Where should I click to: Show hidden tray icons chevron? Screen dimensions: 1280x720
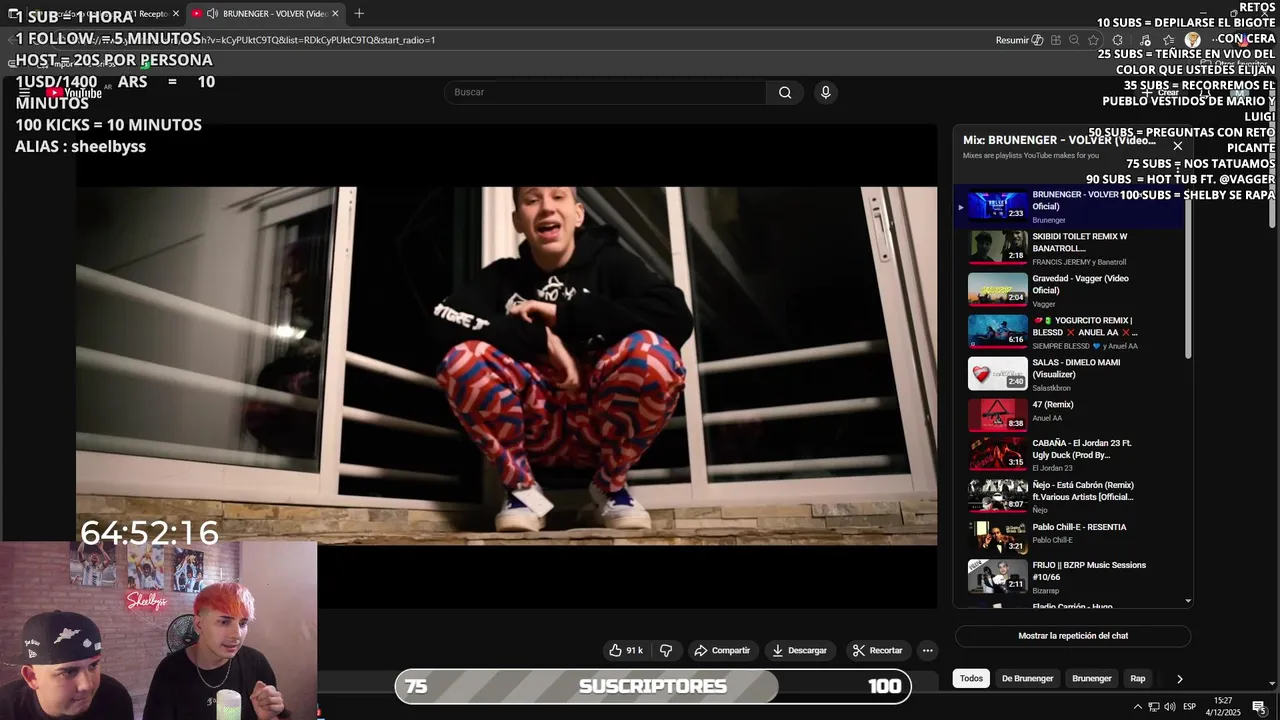click(x=1137, y=707)
